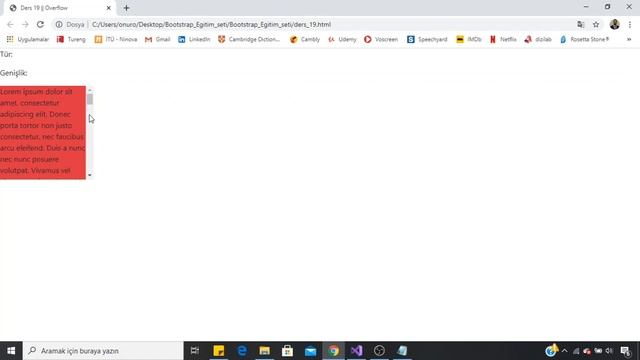The image size is (640, 360).
Task: Click the scrollbar thumb of the red box
Action: point(90,99)
